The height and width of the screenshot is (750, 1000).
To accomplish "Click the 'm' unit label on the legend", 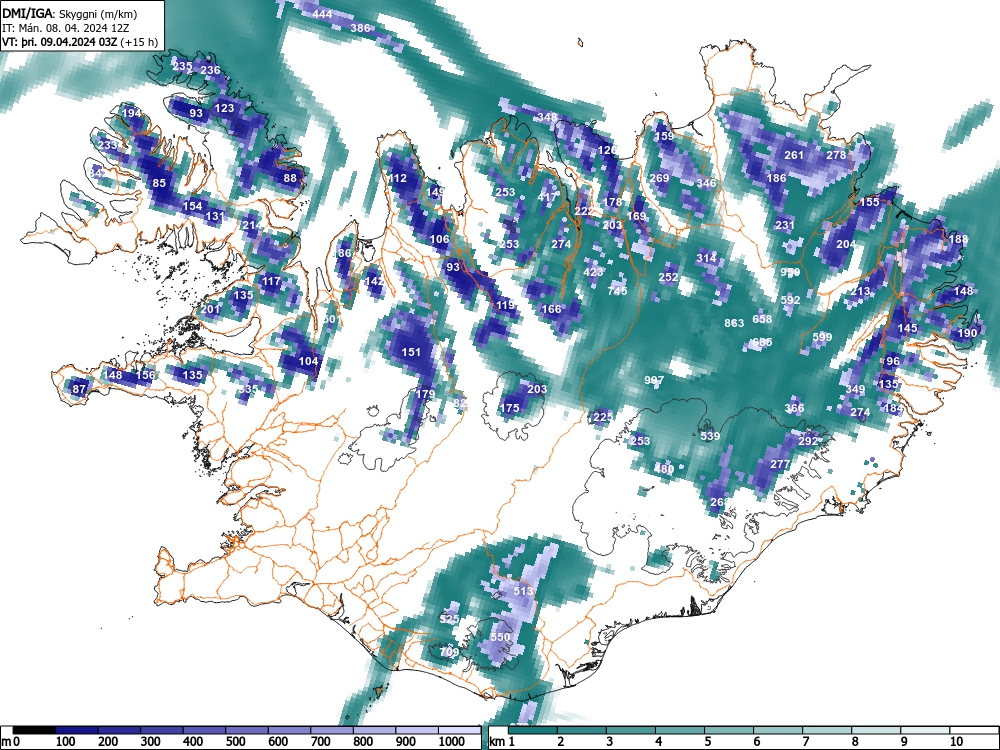I will pos(6,742).
